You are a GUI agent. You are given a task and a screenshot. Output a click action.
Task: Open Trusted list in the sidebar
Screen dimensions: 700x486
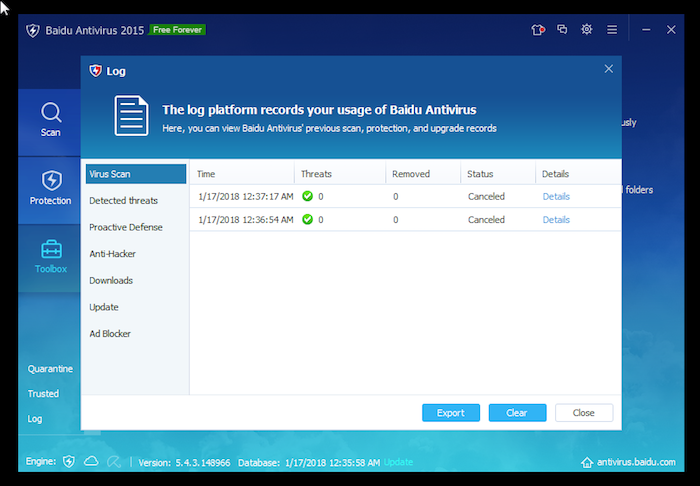[43, 394]
